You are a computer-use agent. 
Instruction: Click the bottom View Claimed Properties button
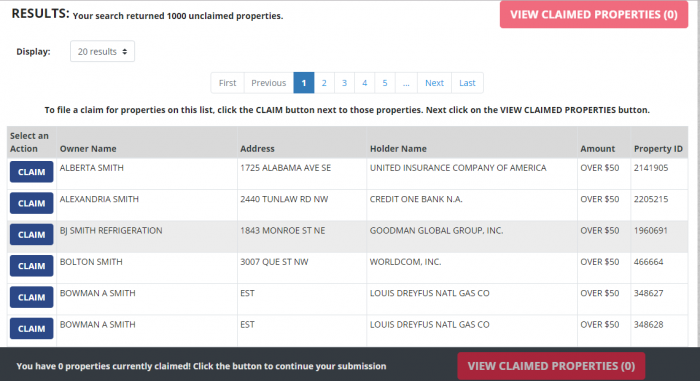(x=551, y=366)
